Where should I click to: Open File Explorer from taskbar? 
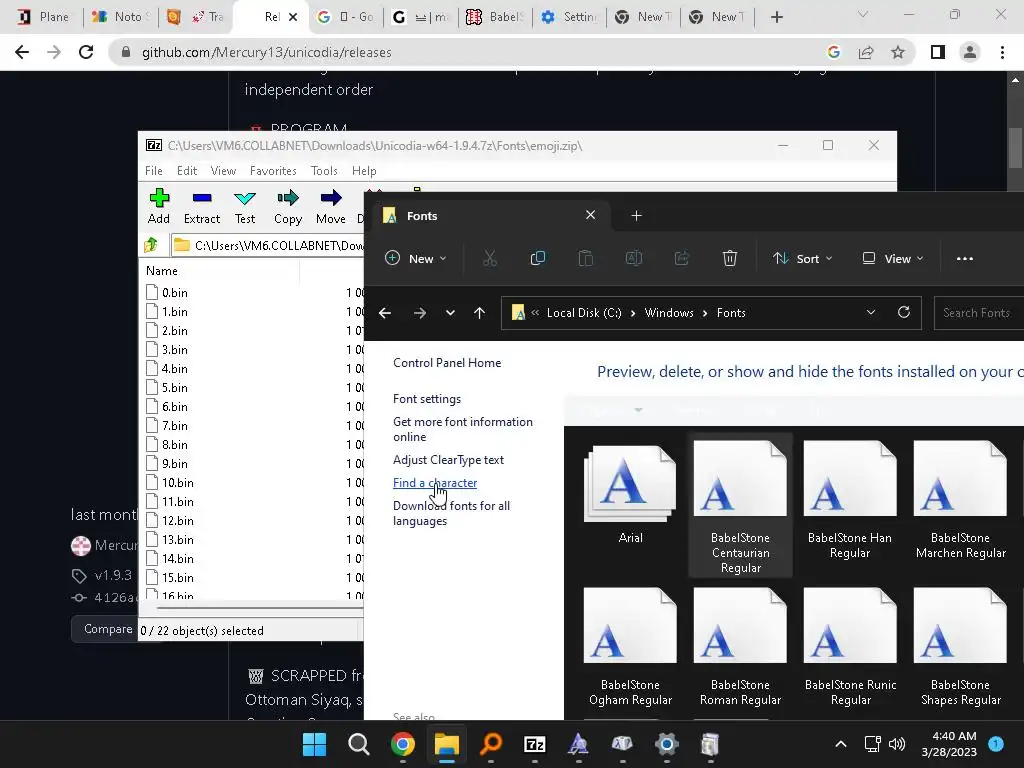pyautogui.click(x=447, y=744)
